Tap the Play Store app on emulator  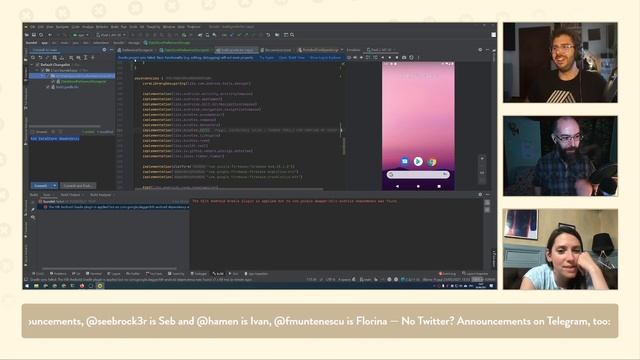click(x=418, y=162)
